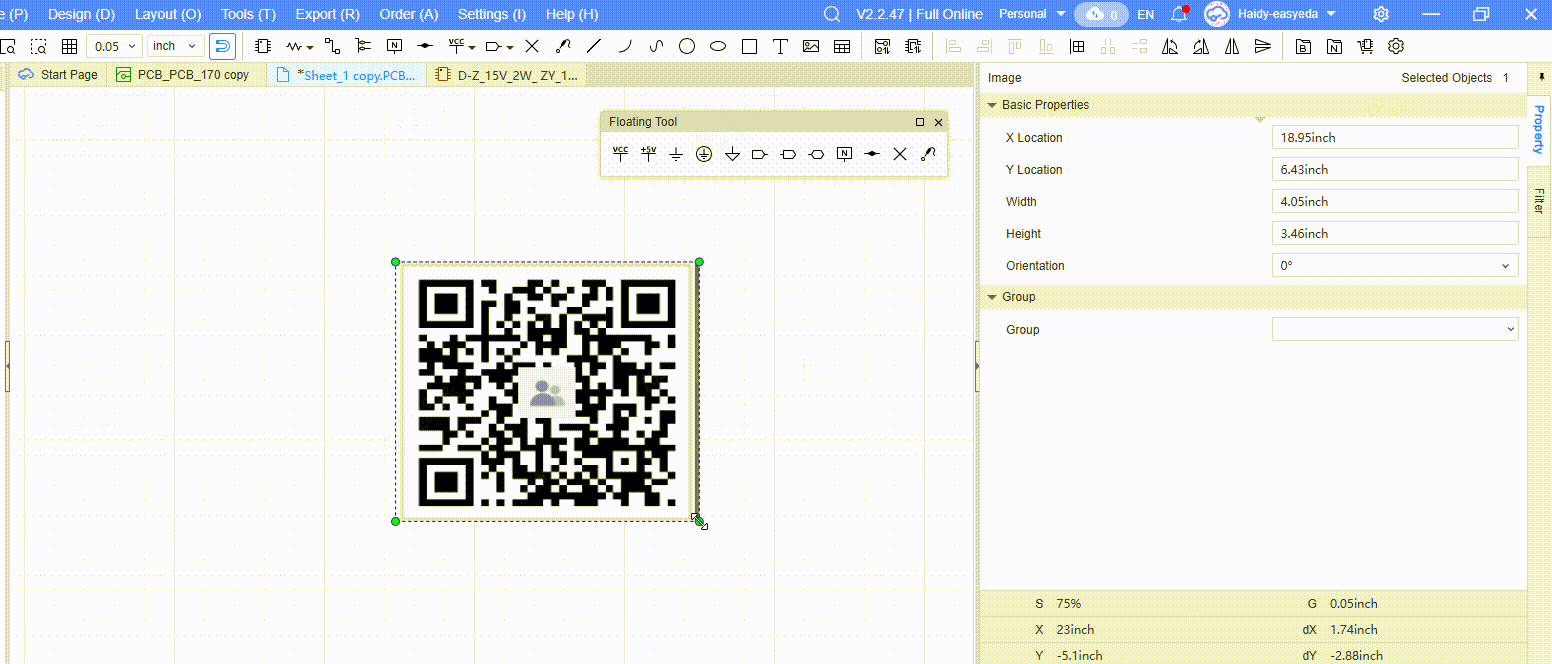Edit Width value field
This screenshot has width=1552, height=664.
click(x=1395, y=202)
